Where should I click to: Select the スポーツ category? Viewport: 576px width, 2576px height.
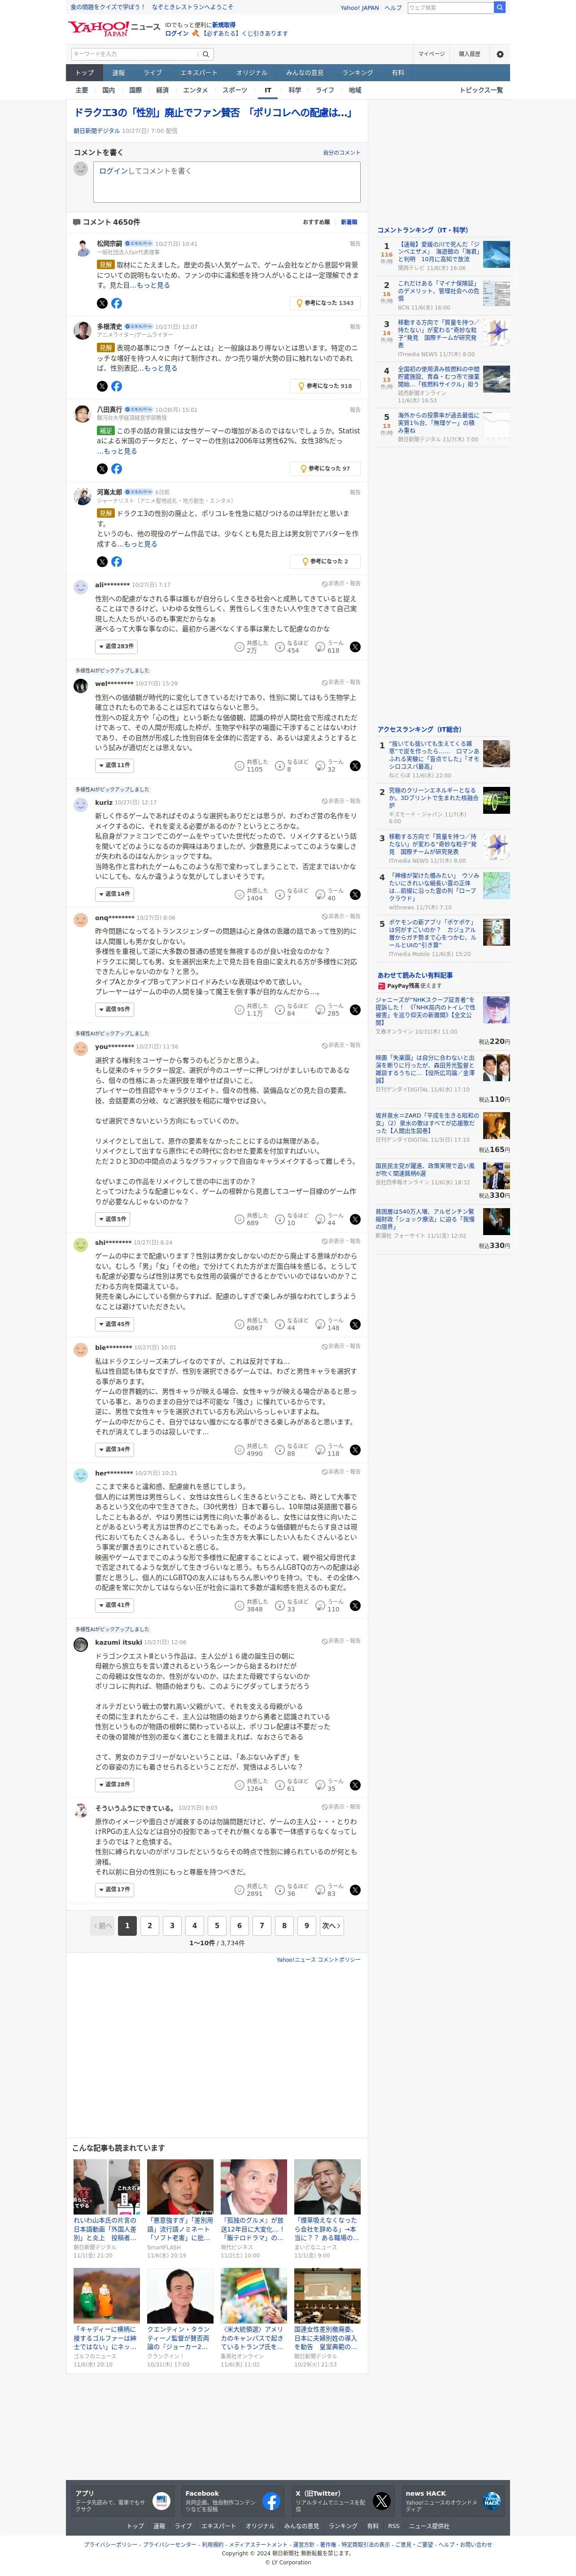tap(234, 90)
